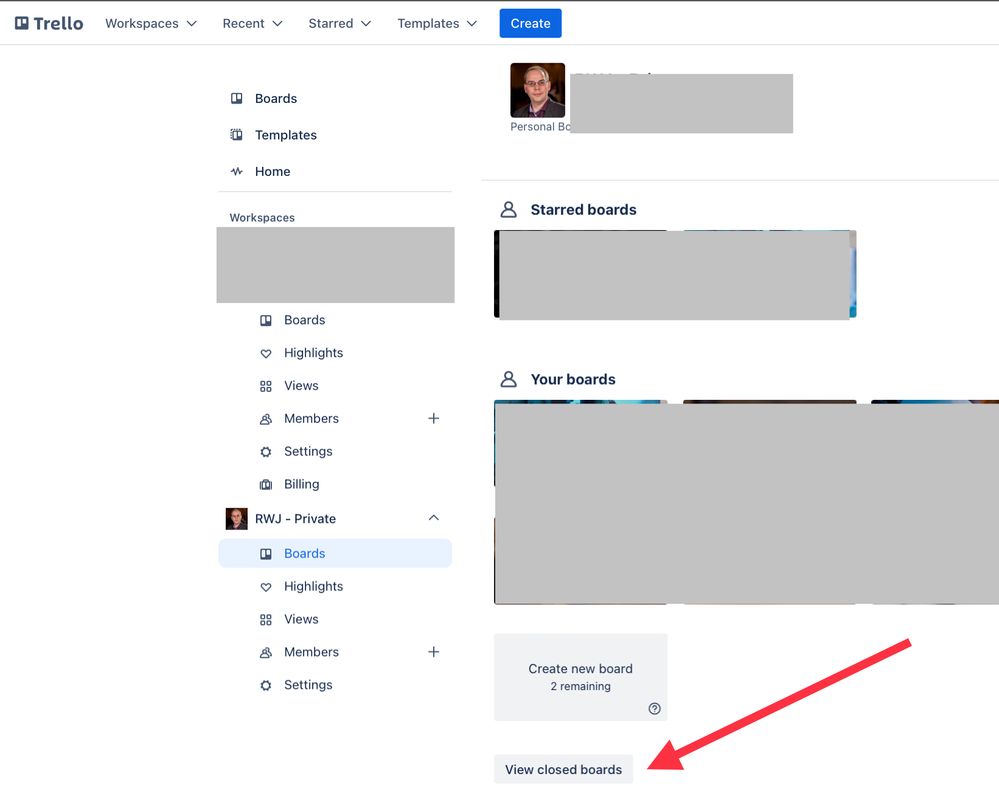Click the Workspaces section label

pyautogui.click(x=262, y=218)
